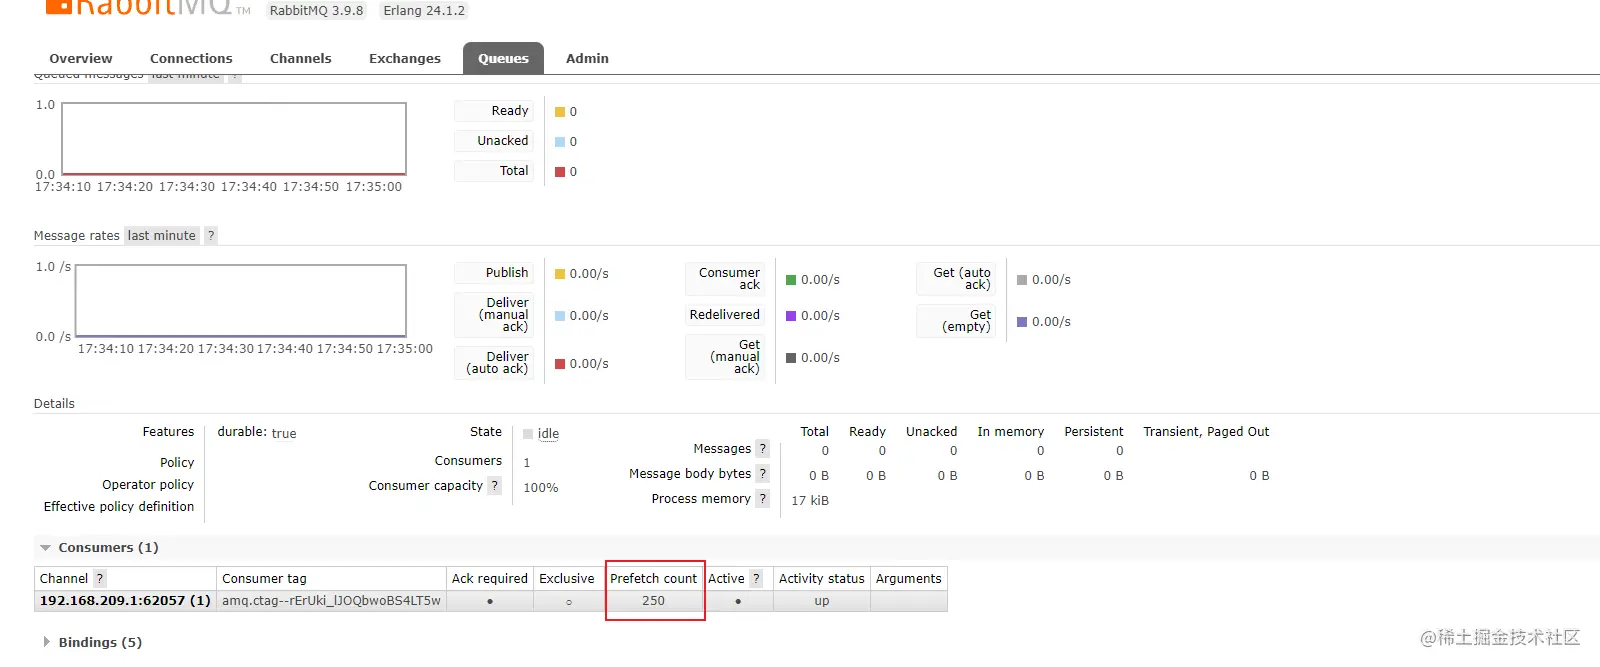The image size is (1600, 667).
Task: Click the Process memory help icon
Action: pyautogui.click(x=762, y=498)
